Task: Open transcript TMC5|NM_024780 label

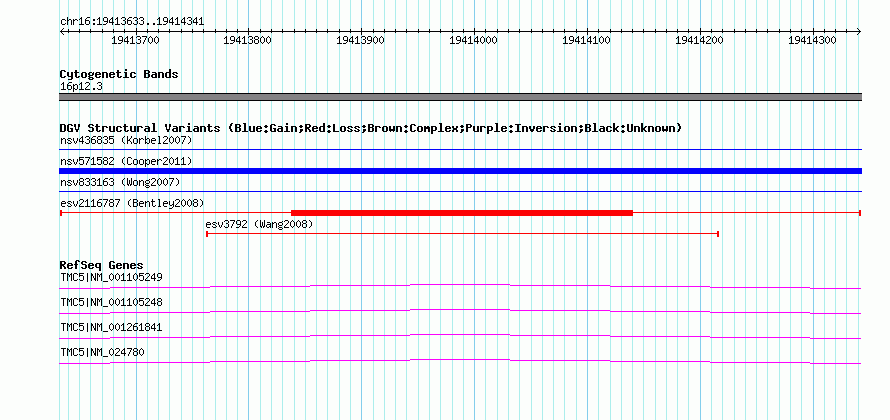Action: click(102, 353)
